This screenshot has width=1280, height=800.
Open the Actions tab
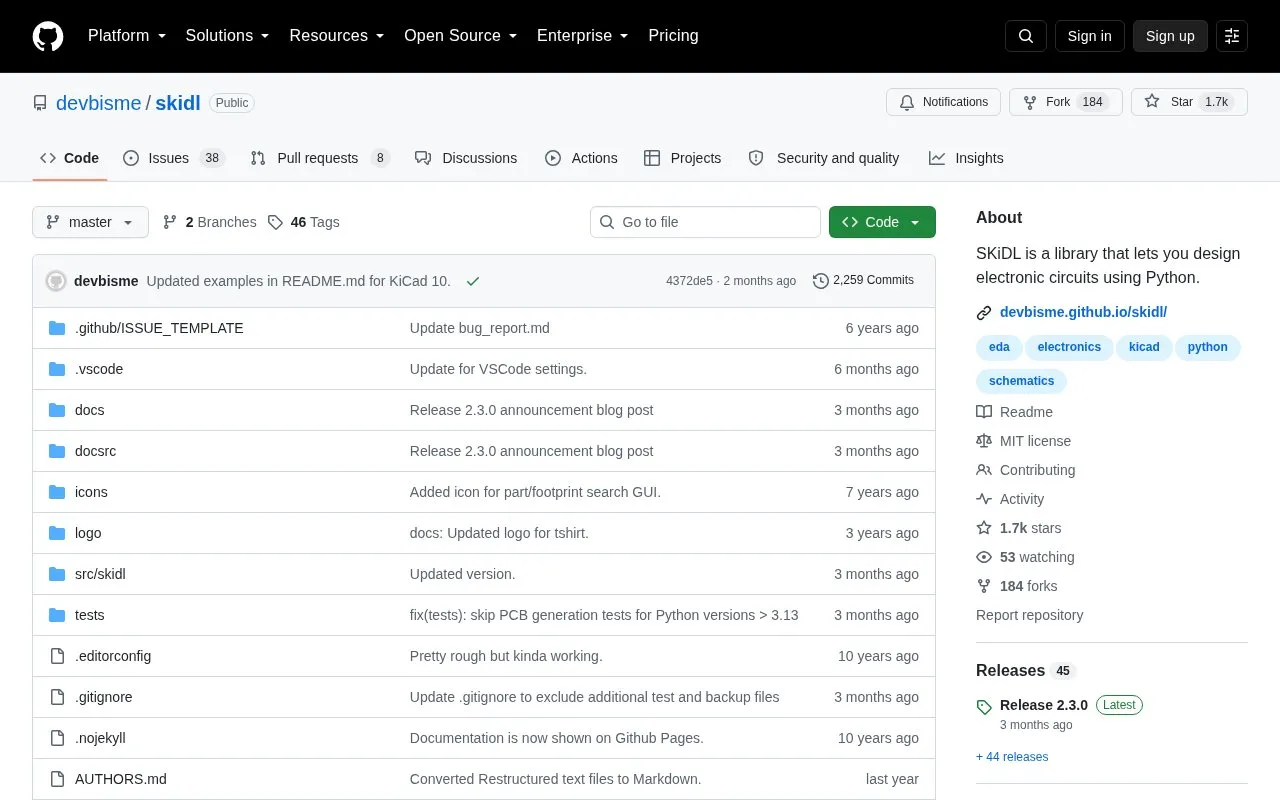coord(581,158)
